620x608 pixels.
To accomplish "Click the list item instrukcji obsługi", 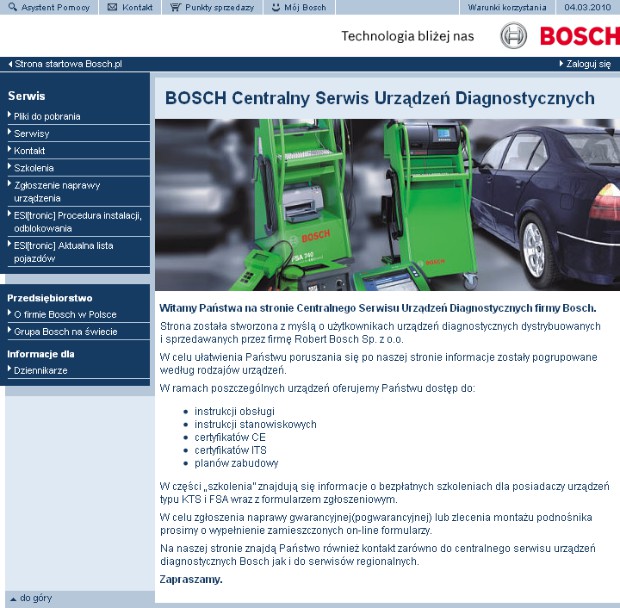I will pyautogui.click(x=234, y=411).
